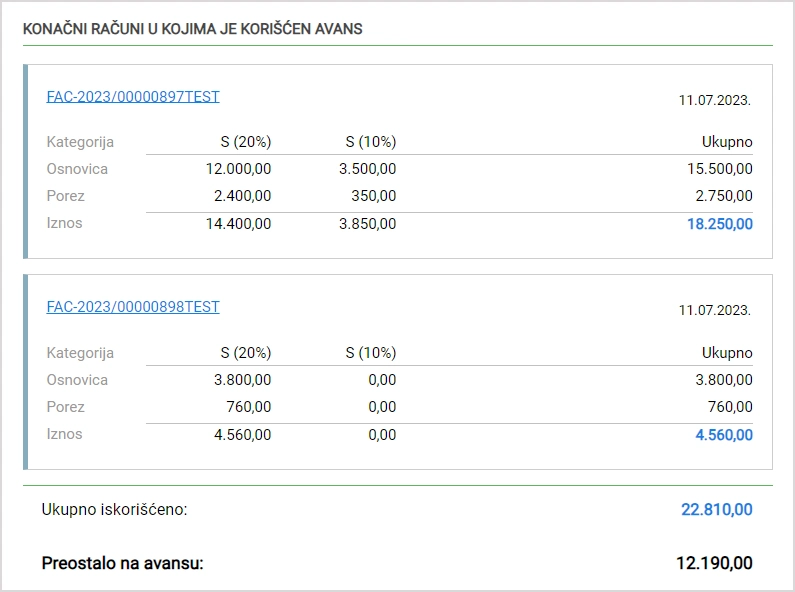Click Osnovica row label in invoice 00000897TEST
Screen dimensions: 795x592
[77, 169]
